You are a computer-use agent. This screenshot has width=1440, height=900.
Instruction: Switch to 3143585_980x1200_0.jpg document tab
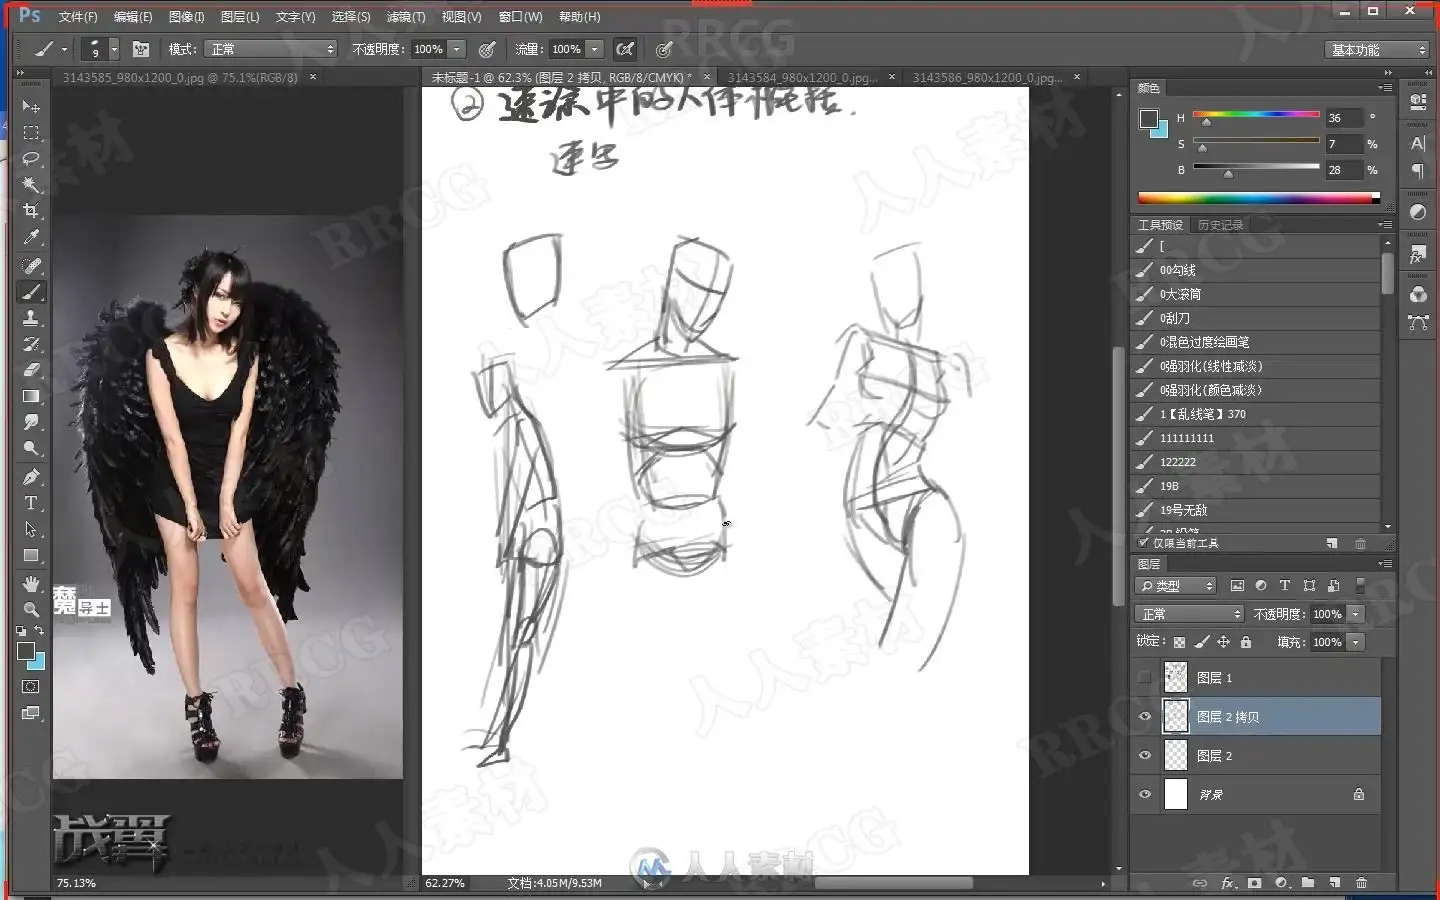(180, 77)
